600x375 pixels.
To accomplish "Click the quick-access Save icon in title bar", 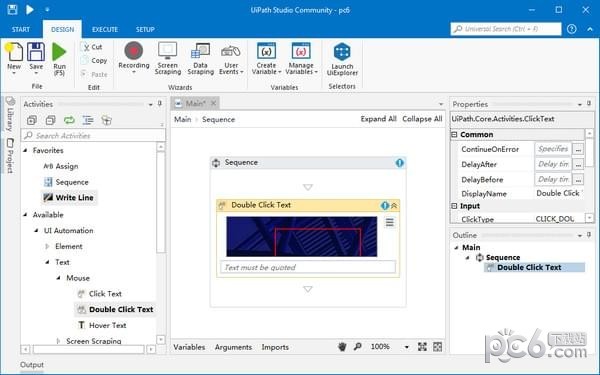I will coord(12,10).
